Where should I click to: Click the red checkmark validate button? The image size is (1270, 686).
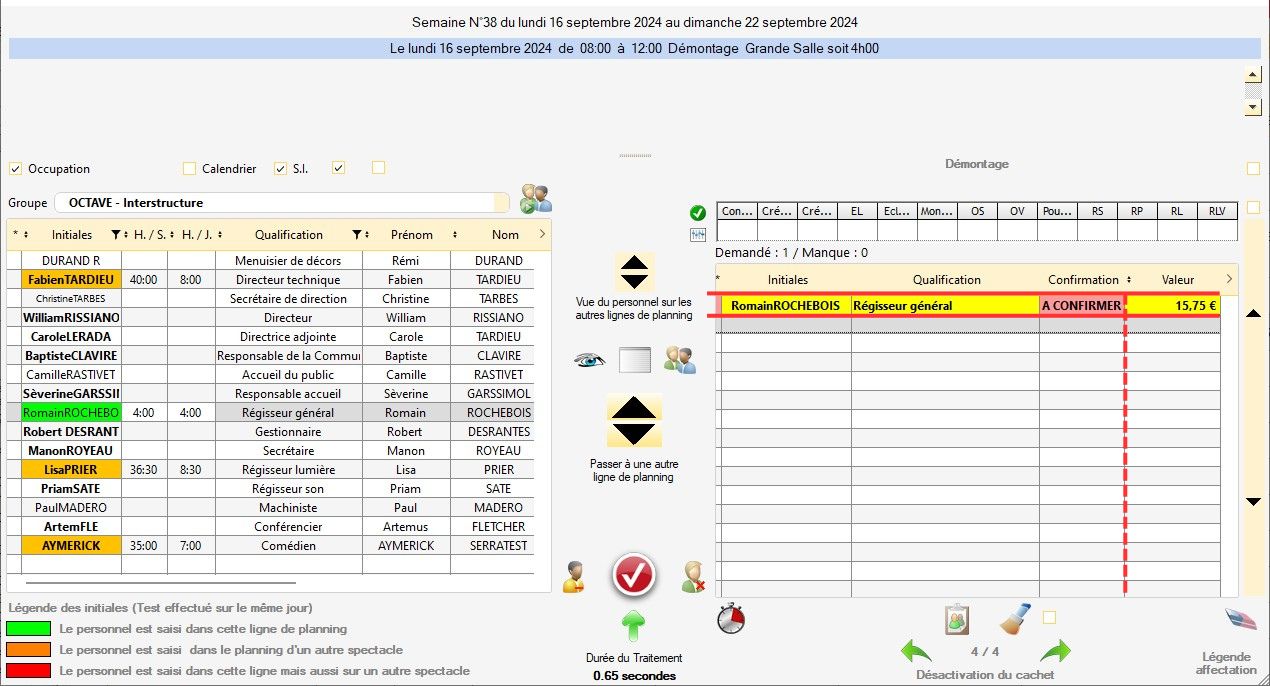pos(634,574)
